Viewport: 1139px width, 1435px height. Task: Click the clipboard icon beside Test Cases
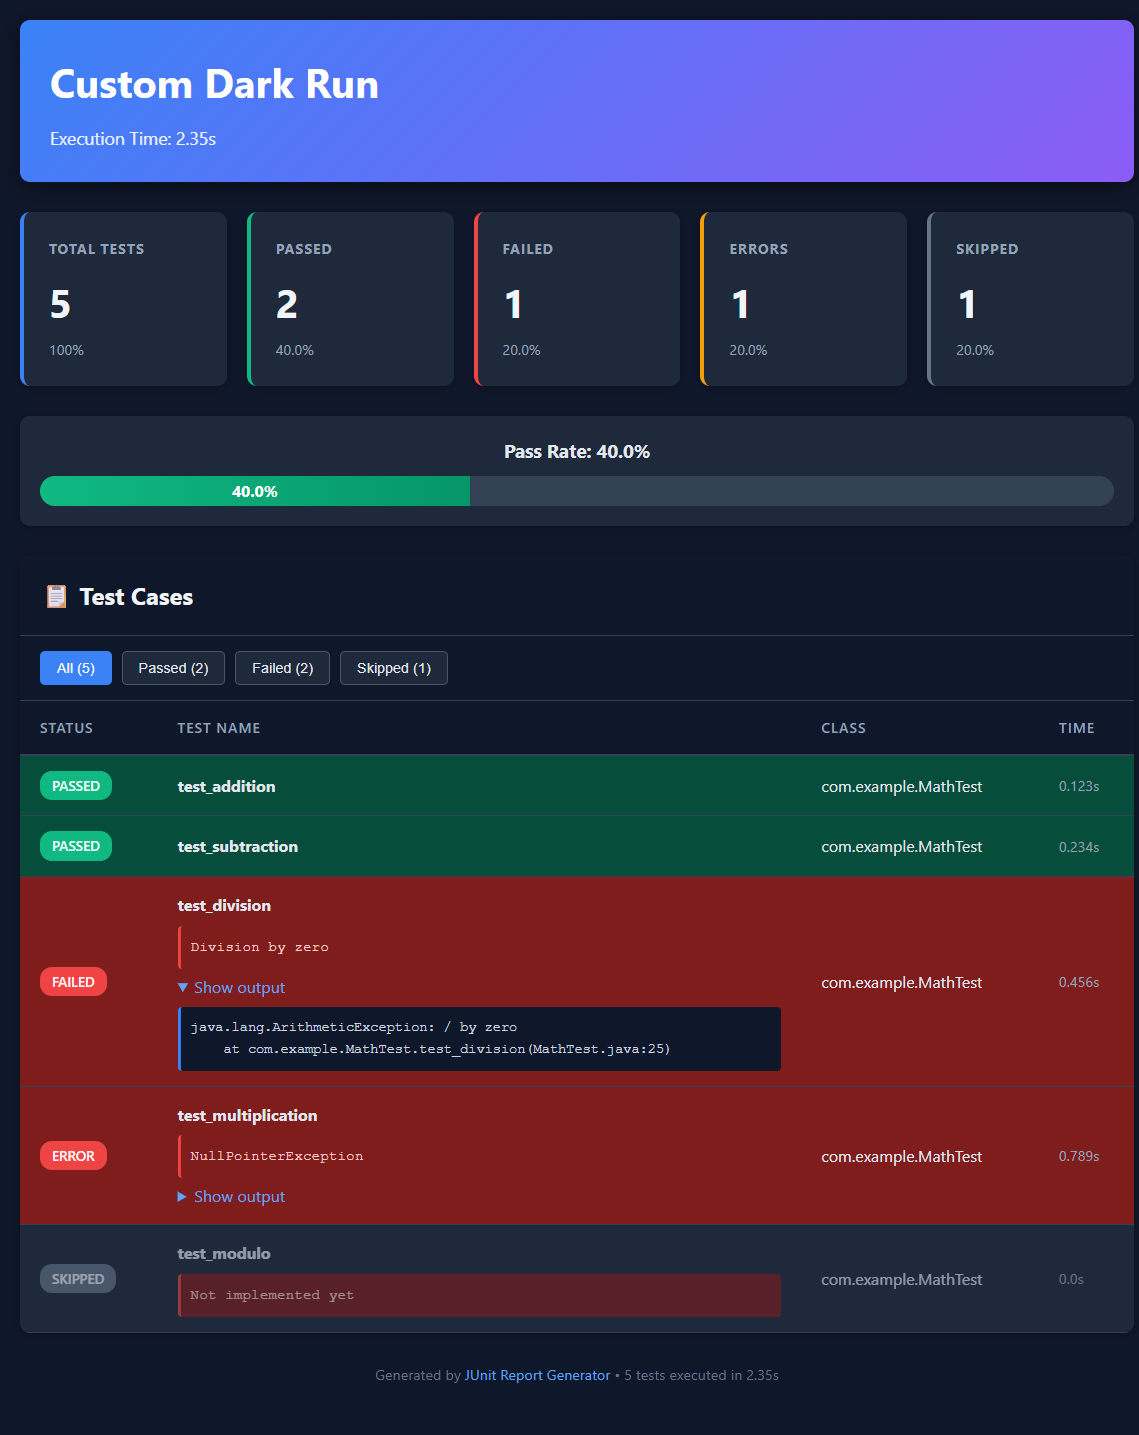coord(56,597)
